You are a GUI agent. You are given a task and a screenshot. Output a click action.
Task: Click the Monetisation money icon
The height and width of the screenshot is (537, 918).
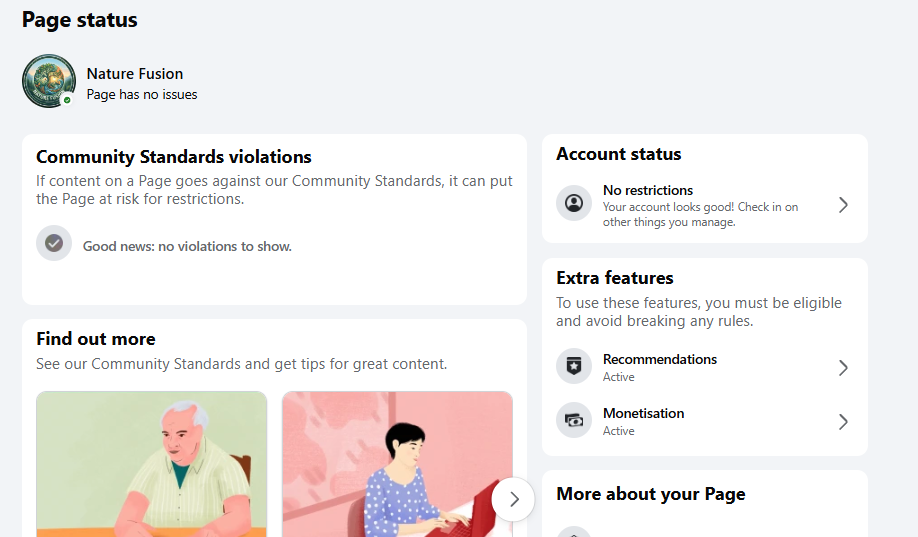[x=574, y=420]
